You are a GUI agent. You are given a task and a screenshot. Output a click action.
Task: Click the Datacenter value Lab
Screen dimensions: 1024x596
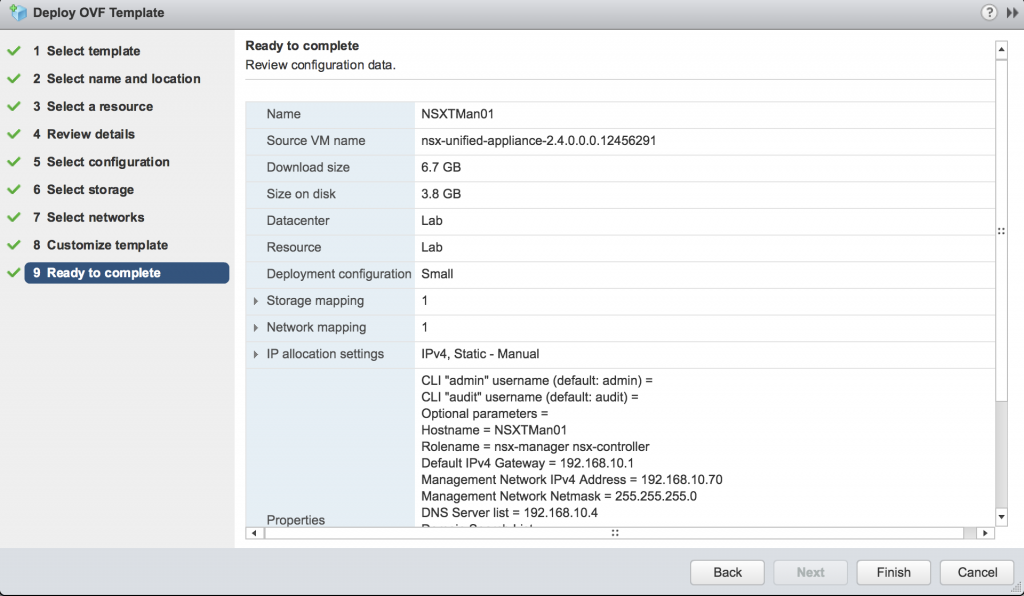[432, 221]
